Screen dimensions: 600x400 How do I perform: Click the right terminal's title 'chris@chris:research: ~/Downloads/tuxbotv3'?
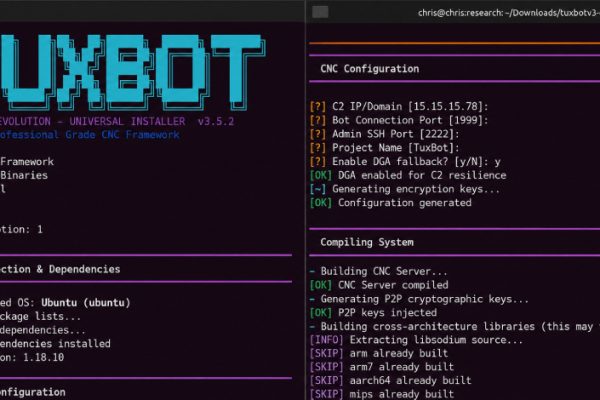509,13
